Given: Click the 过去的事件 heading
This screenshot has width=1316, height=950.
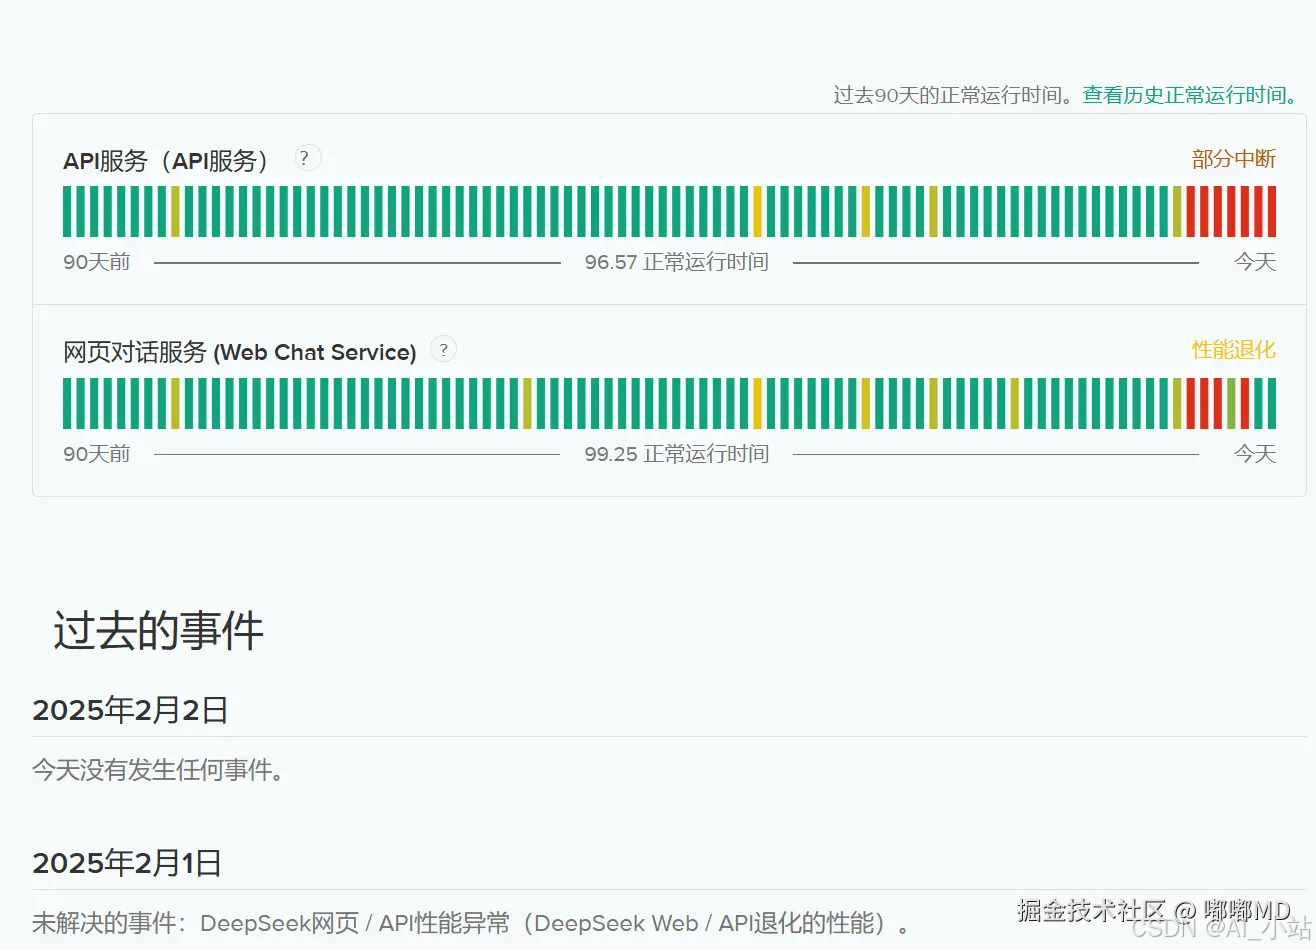Looking at the screenshot, I should point(158,632).
